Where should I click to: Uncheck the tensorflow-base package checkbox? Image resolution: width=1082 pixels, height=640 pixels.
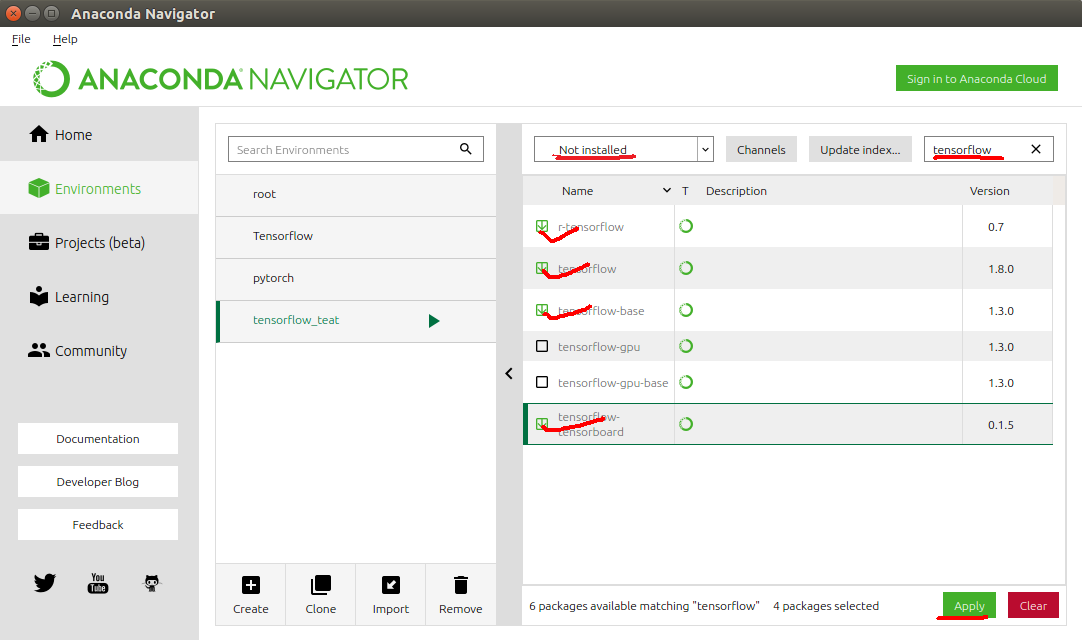coord(542,310)
